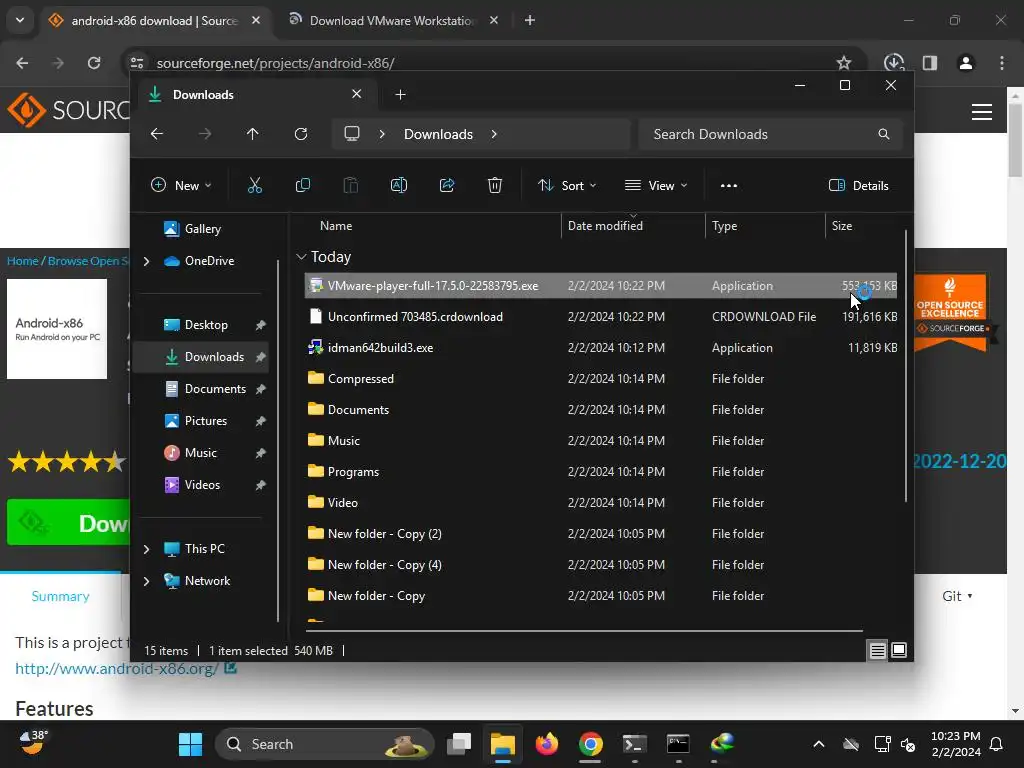The height and width of the screenshot is (768, 1024).
Task: Expand the OneDrive tree node
Action: pos(146,261)
